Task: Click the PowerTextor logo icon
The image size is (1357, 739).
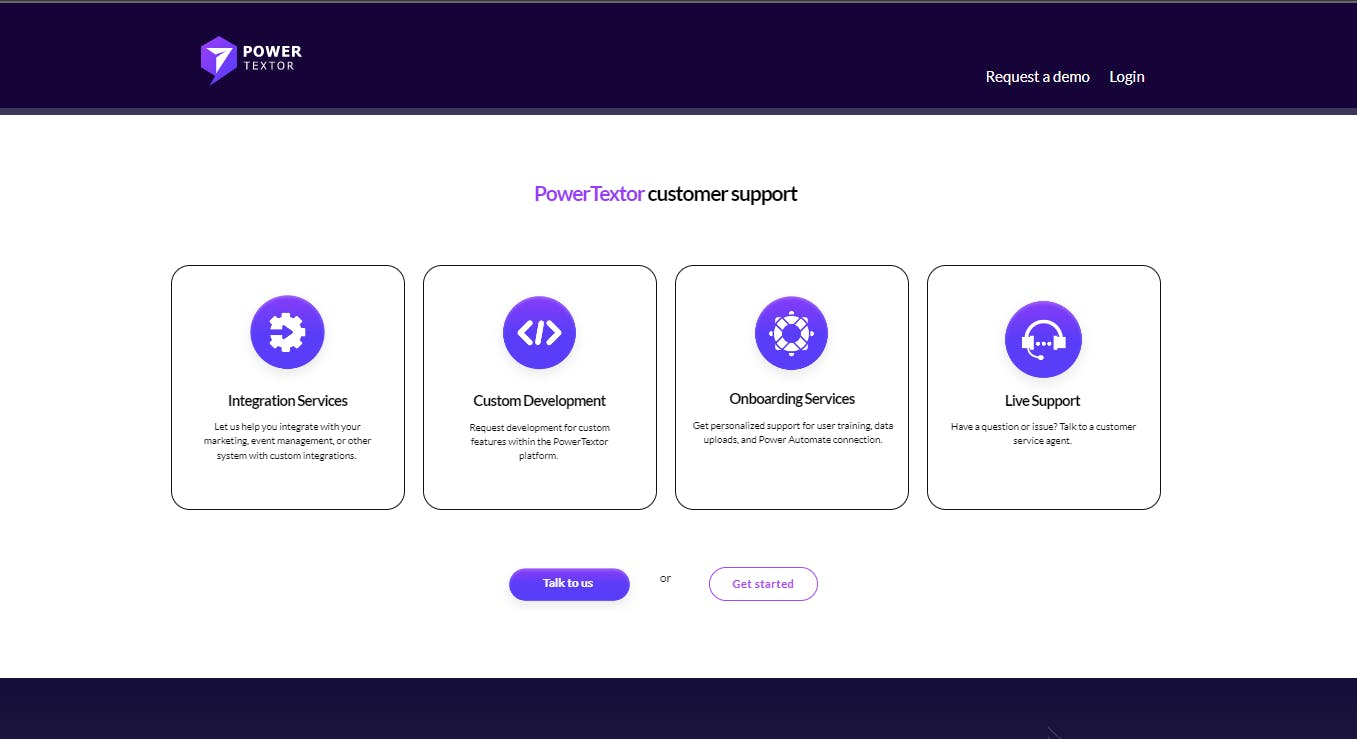Action: 219,60
